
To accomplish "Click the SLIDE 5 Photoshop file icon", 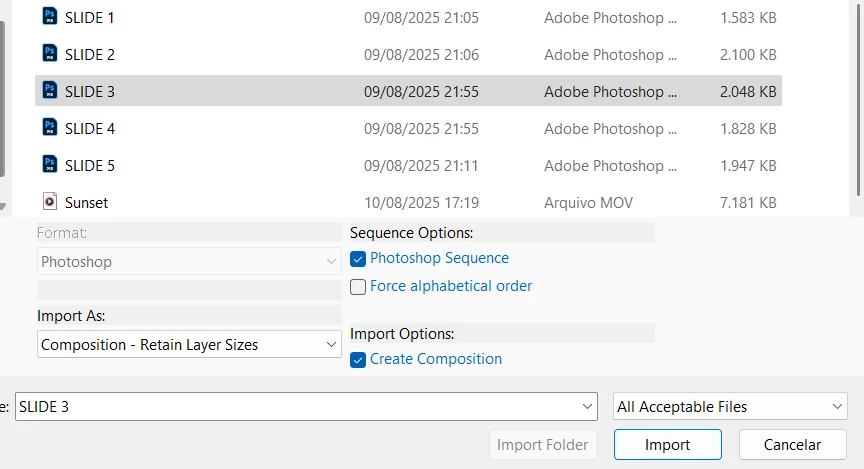I will (50, 165).
